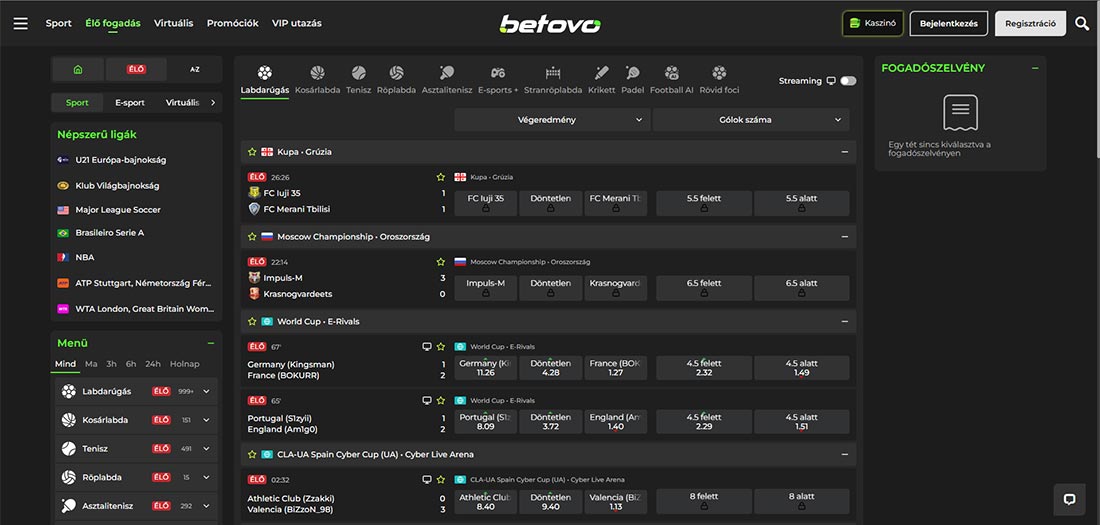Click the ÉLŐ live filter in sidebar top

tap(136, 69)
